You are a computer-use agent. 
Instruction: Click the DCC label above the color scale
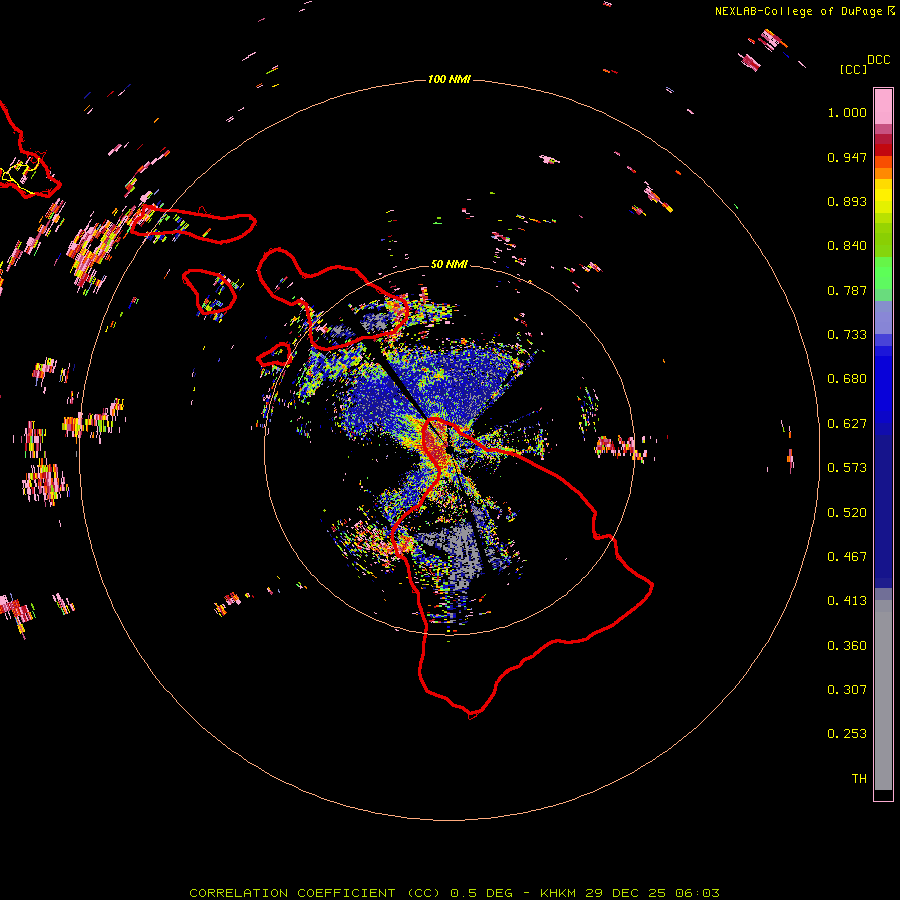pyautogui.click(x=879, y=59)
